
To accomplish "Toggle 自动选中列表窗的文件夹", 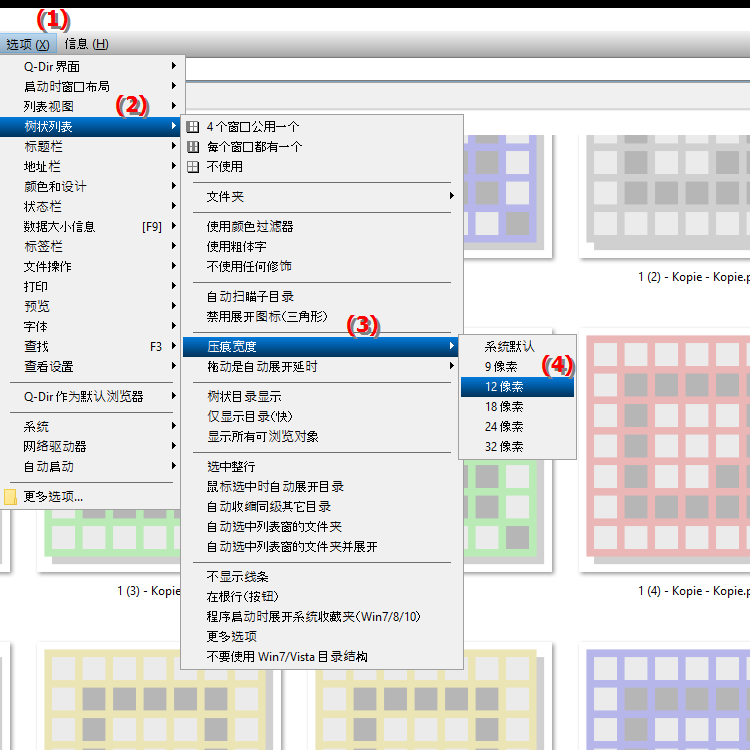I will tap(321, 527).
